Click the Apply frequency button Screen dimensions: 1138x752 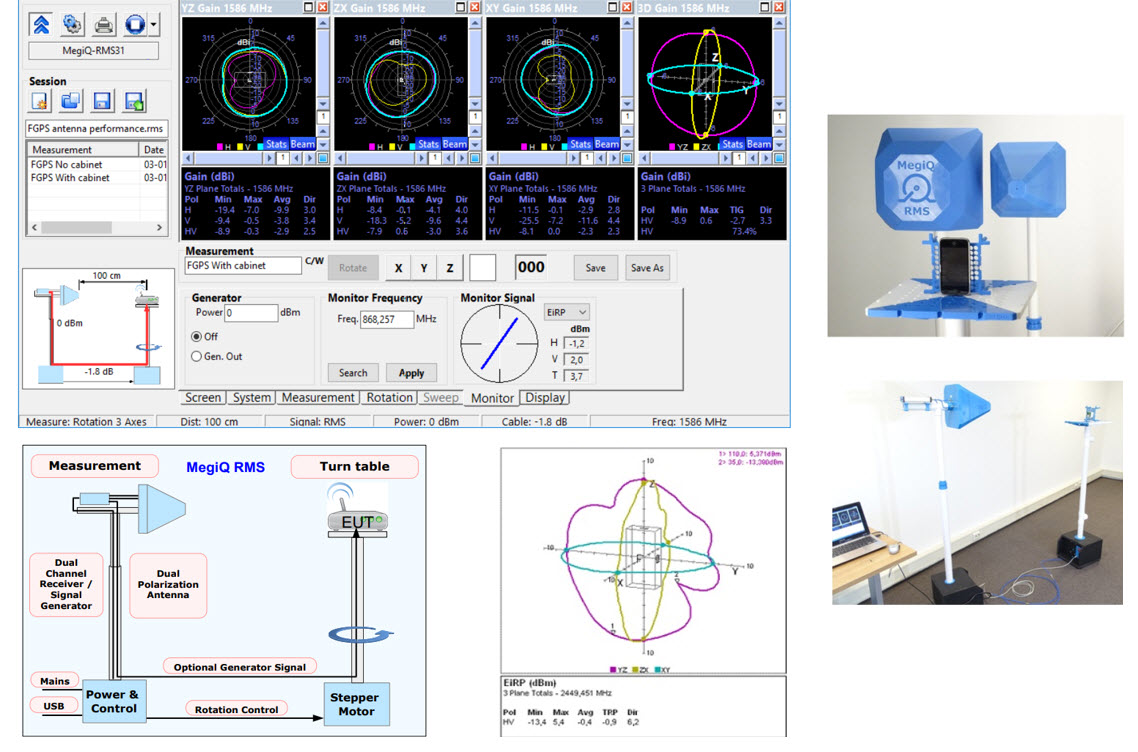411,373
